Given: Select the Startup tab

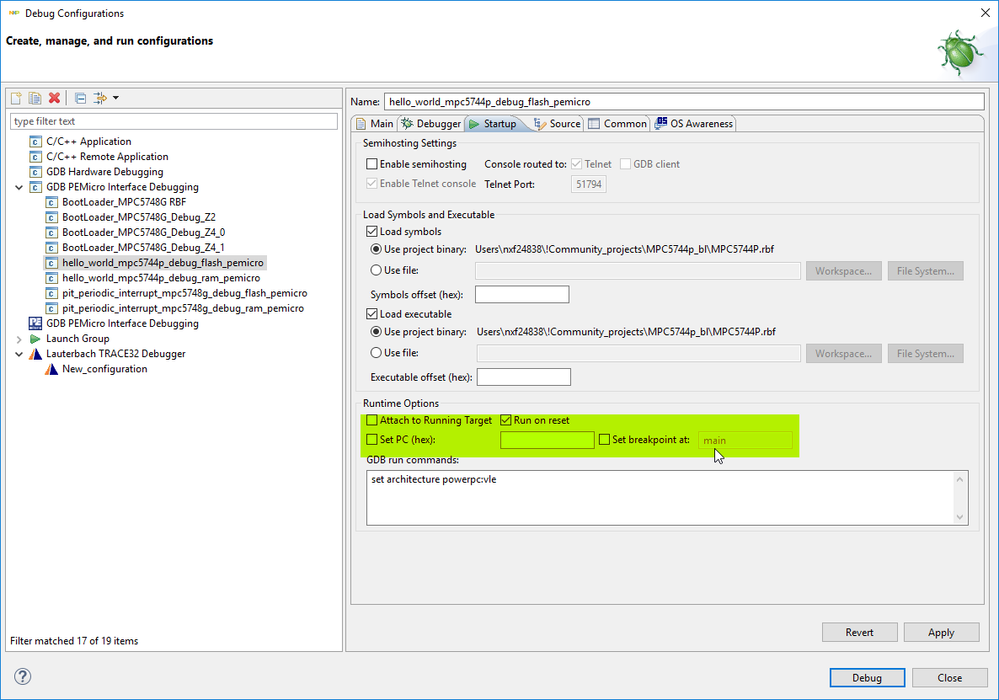Looking at the screenshot, I should [494, 124].
